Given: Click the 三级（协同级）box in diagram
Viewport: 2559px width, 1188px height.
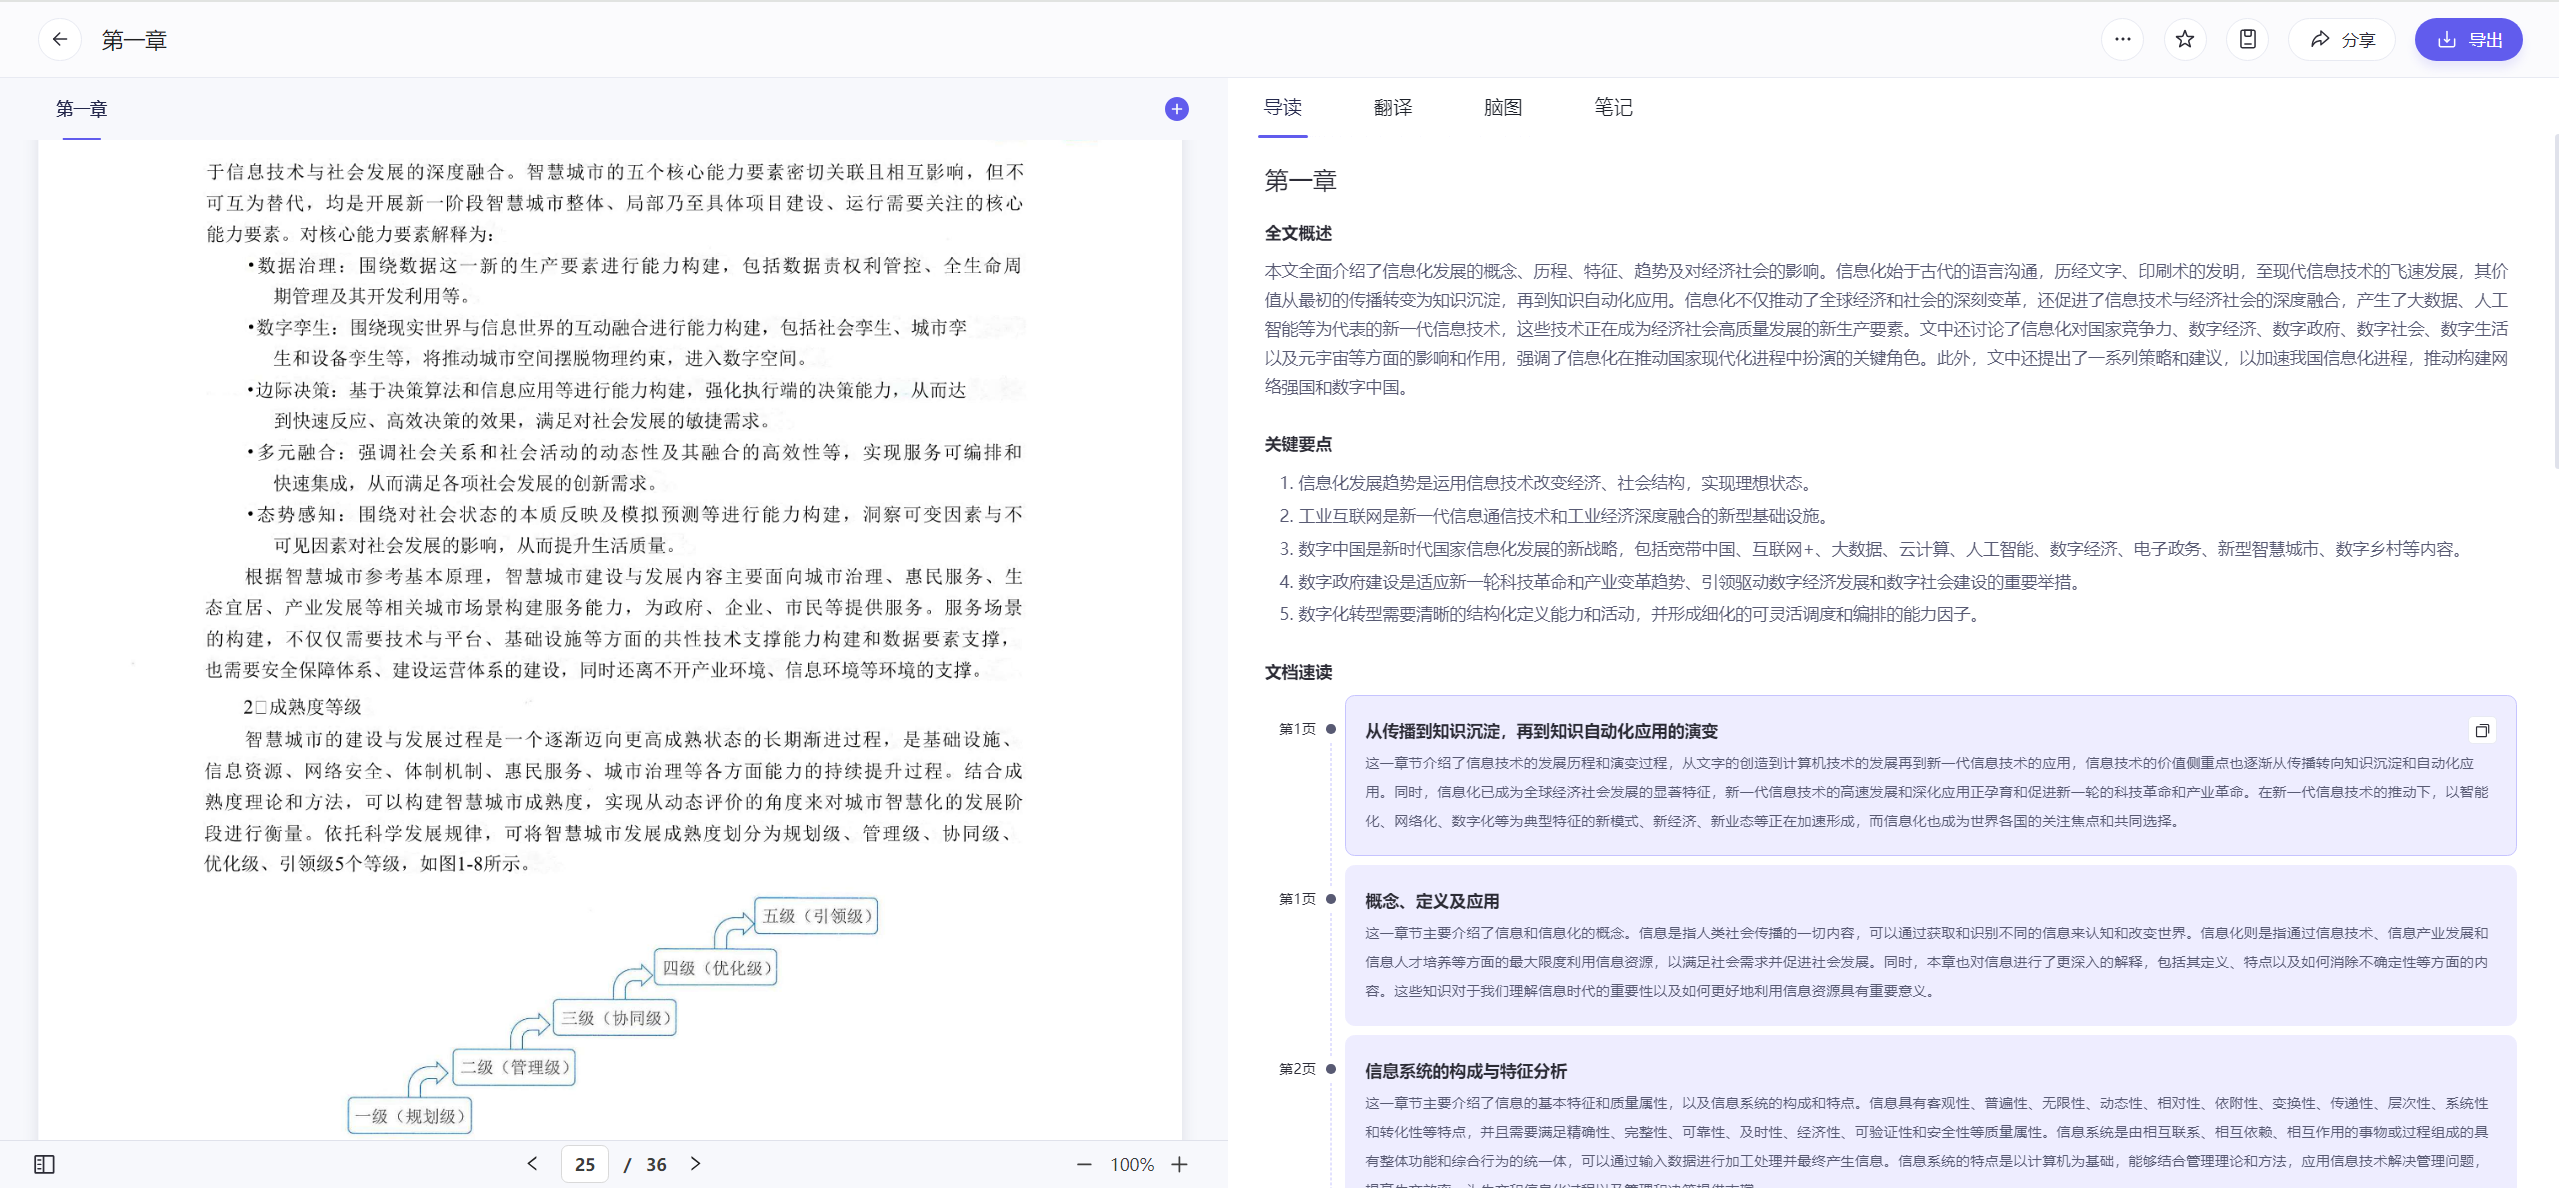Looking at the screenshot, I should [x=614, y=1018].
